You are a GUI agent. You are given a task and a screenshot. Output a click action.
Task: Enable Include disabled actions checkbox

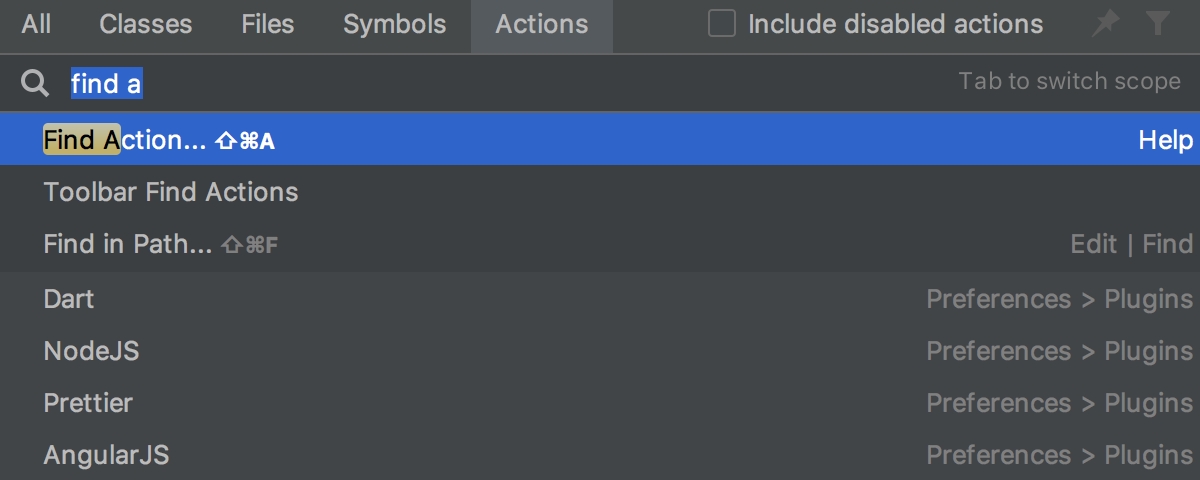point(722,24)
